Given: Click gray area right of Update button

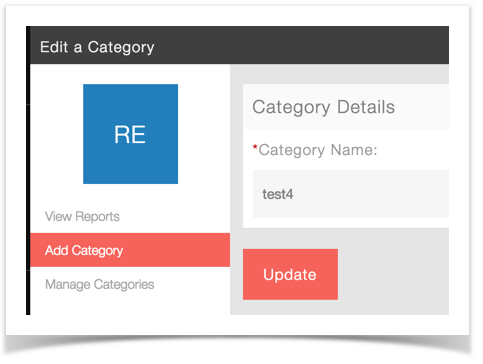Looking at the screenshot, I should tap(393, 274).
